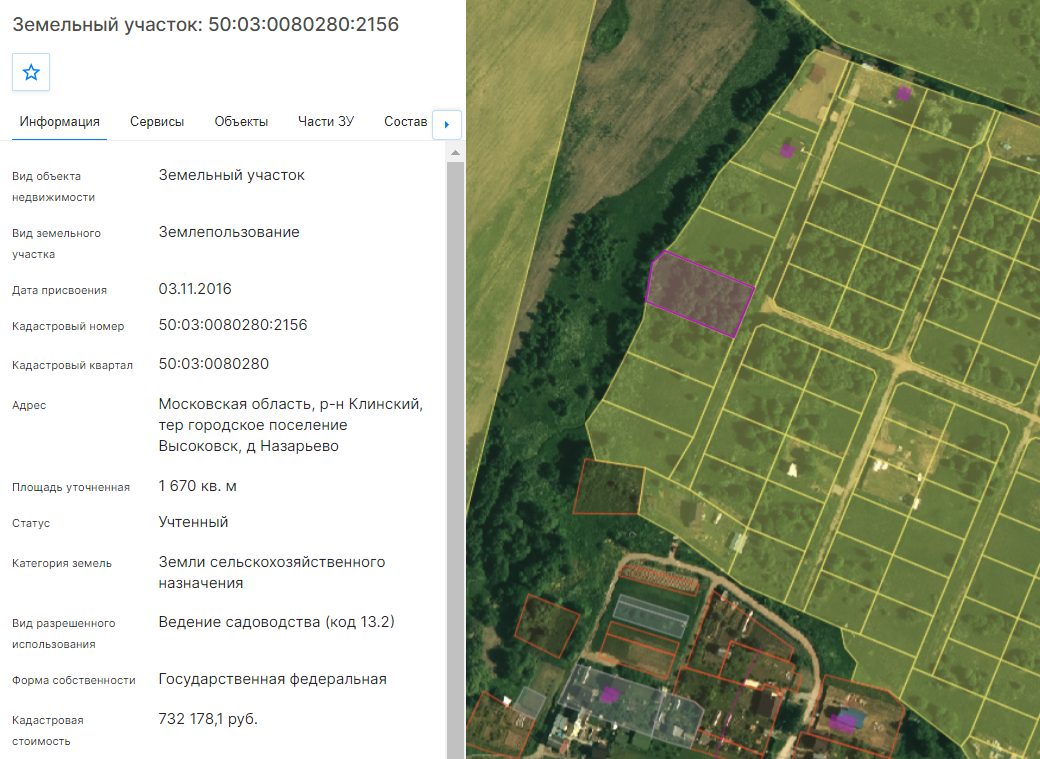Viewport: 1040px width, 759px height.
Task: Select the status value Учтенный
Action: coord(193,521)
